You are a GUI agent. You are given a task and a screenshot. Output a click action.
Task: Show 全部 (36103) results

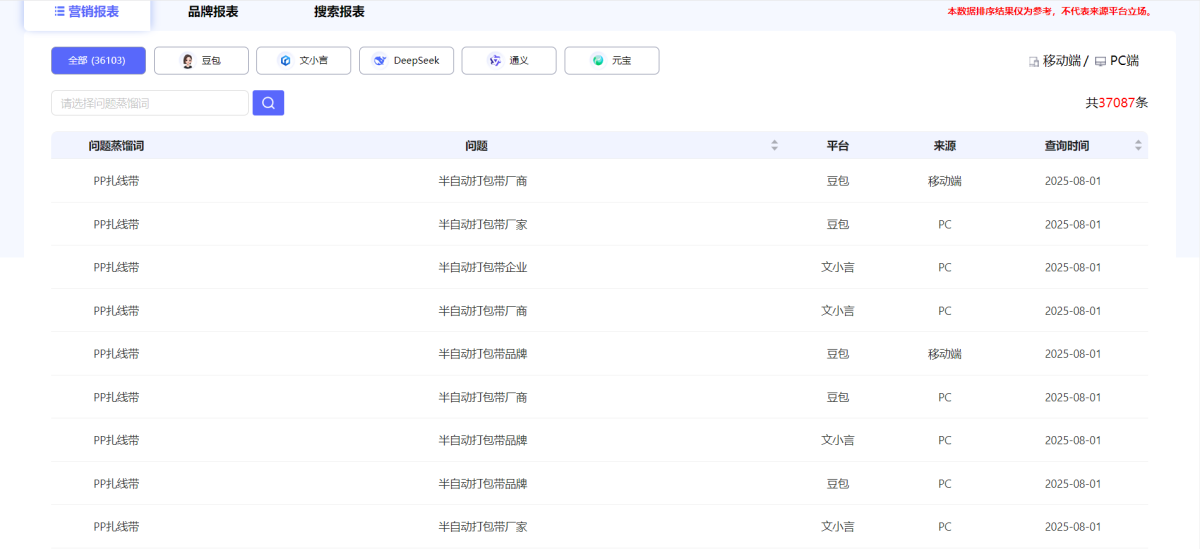98,61
